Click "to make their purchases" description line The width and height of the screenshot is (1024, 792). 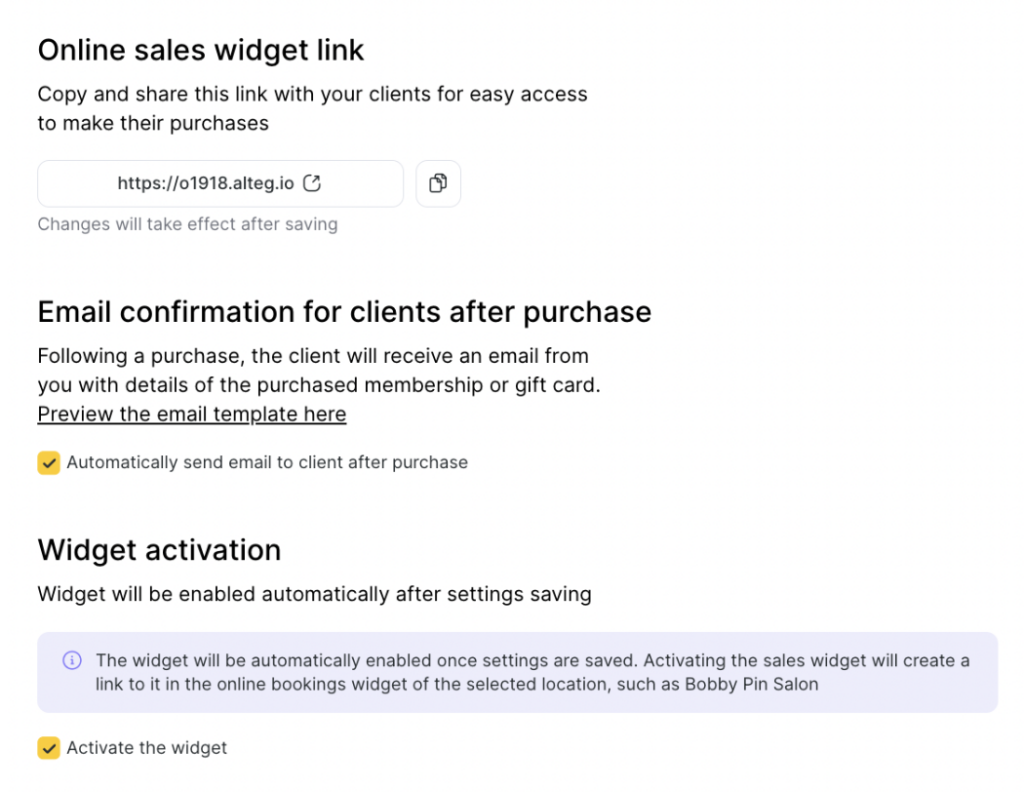click(153, 124)
